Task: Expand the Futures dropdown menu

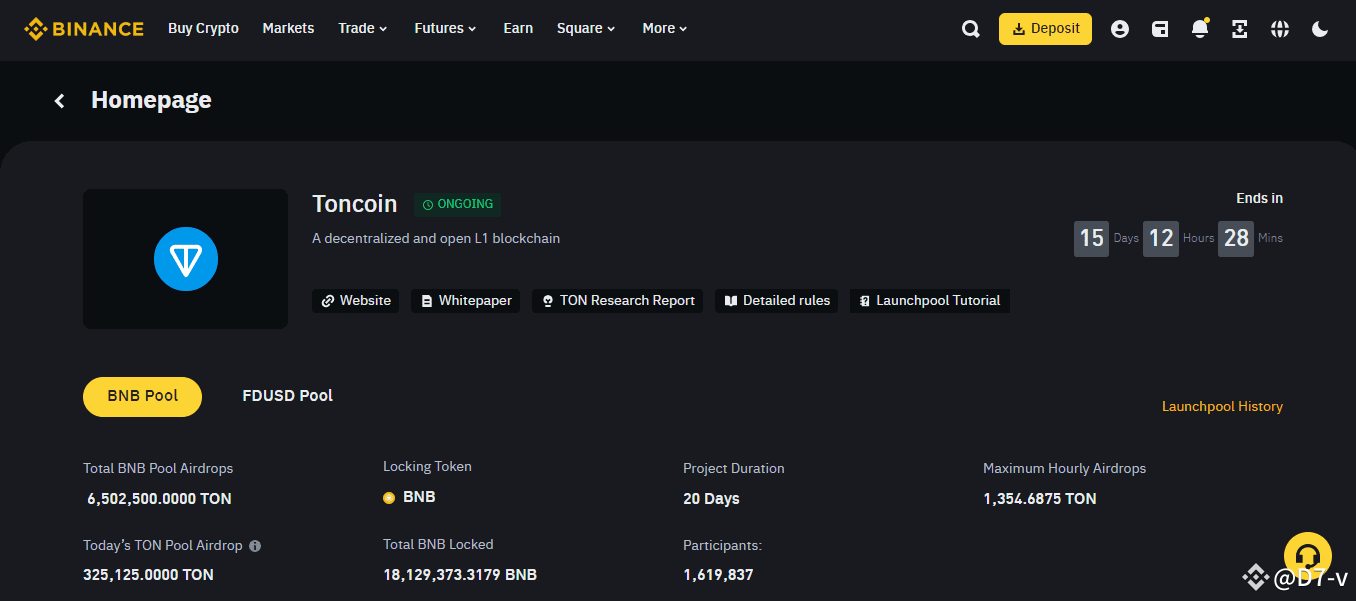Action: [x=445, y=28]
